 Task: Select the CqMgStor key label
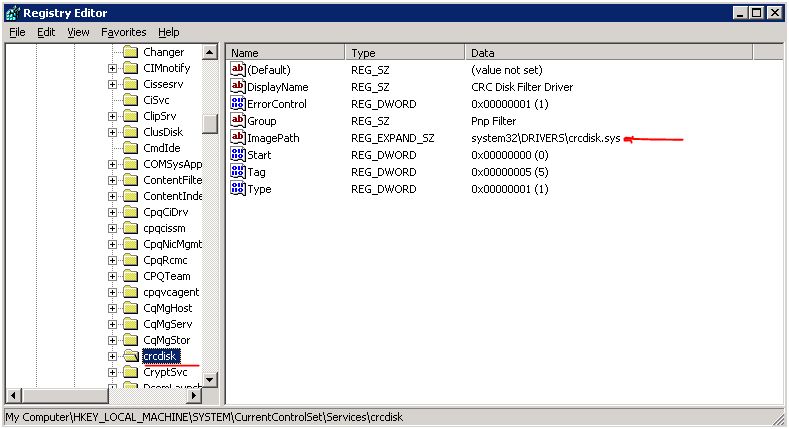tap(167, 340)
